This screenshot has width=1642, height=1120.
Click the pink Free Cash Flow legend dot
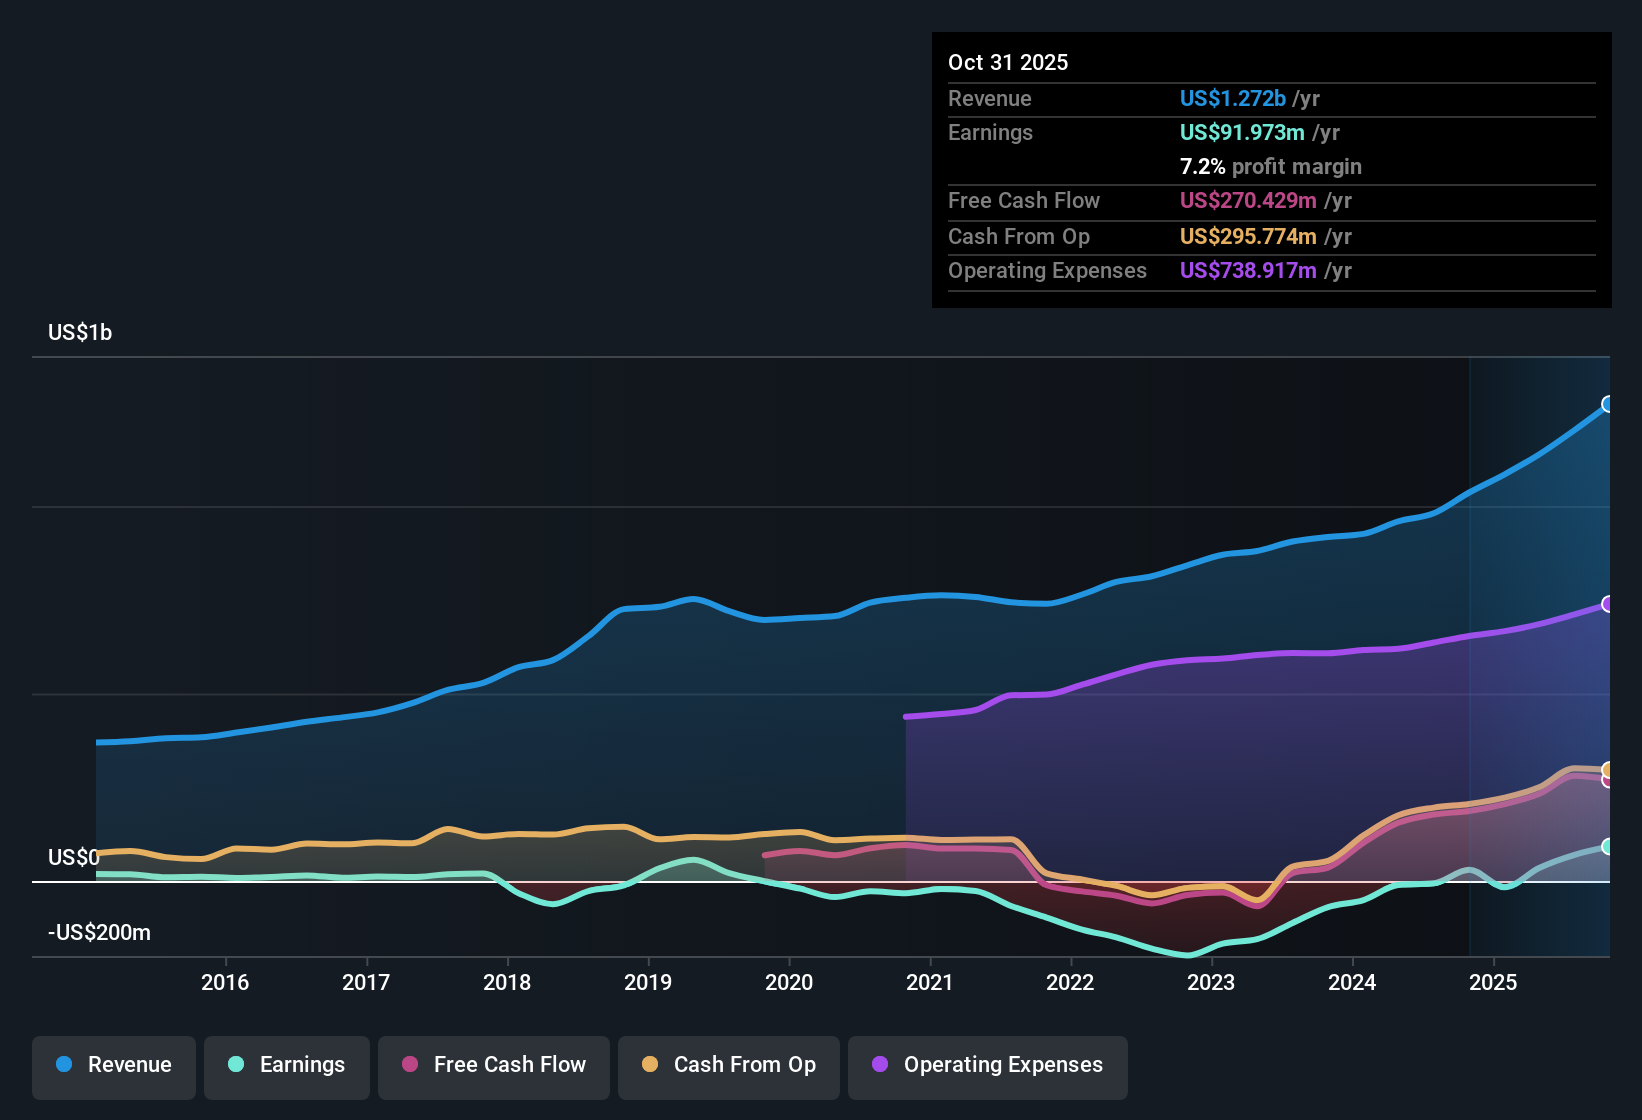[409, 1065]
